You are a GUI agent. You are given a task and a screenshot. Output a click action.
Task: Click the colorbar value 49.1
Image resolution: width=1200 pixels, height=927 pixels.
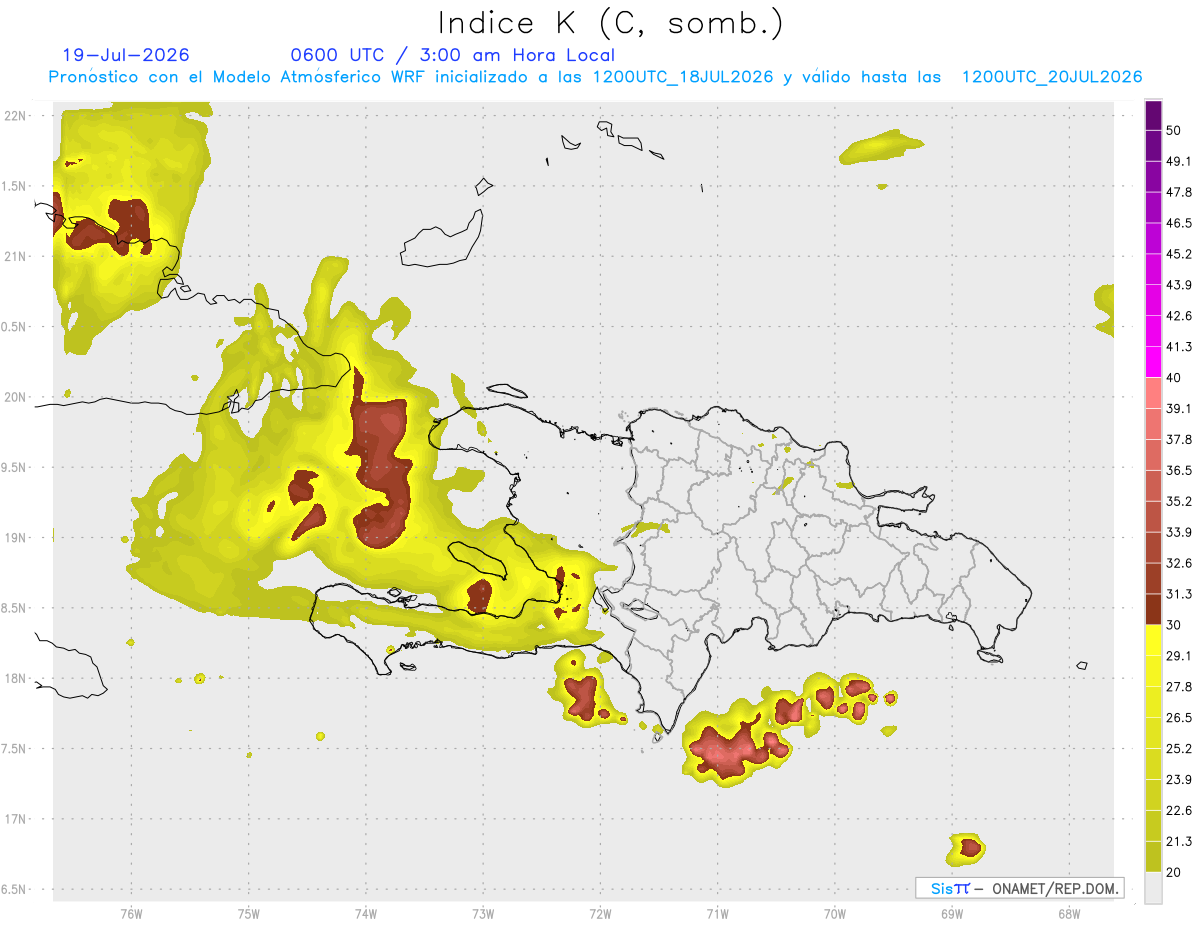pyautogui.click(x=1180, y=161)
